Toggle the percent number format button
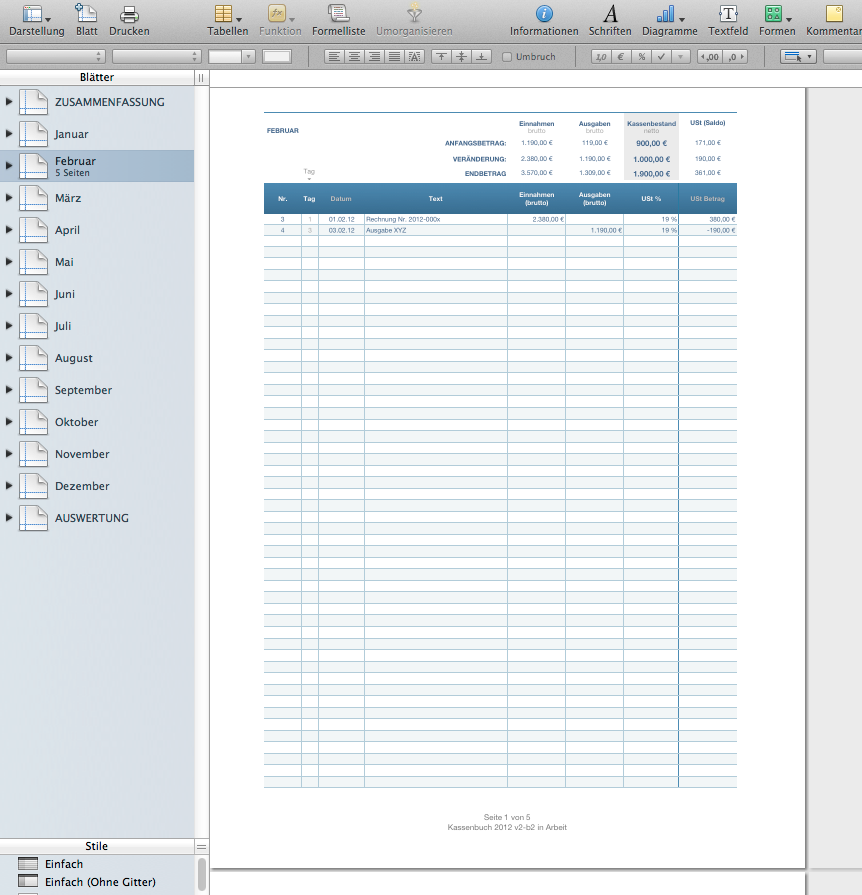The width and height of the screenshot is (862, 895). (x=642, y=57)
